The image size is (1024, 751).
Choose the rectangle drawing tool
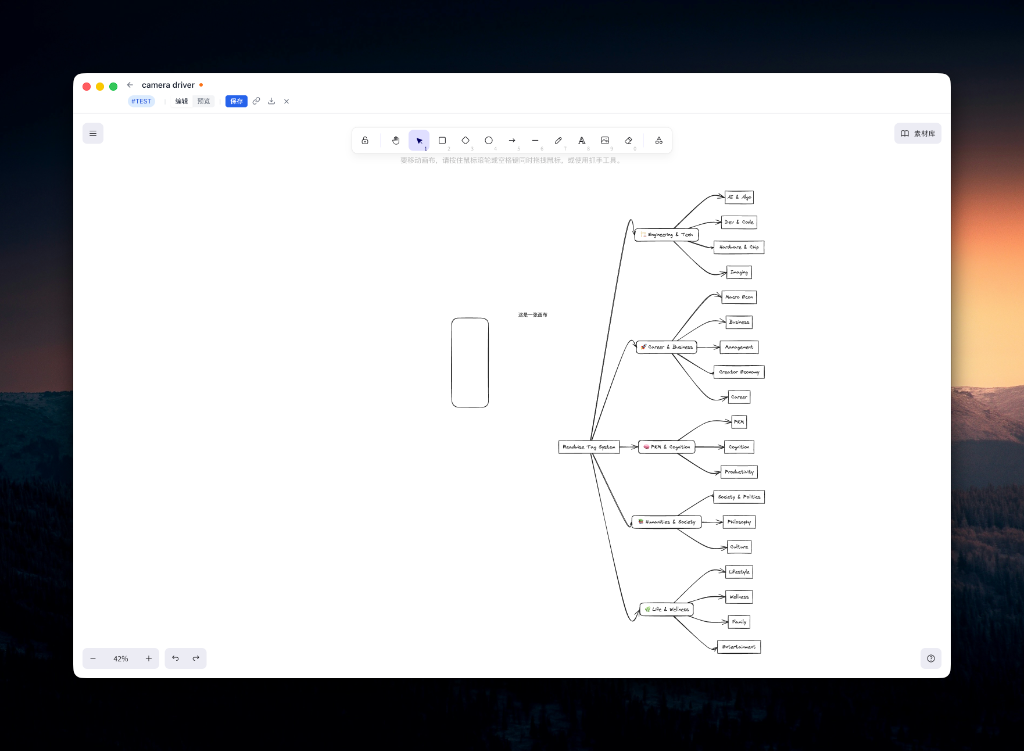click(442, 140)
